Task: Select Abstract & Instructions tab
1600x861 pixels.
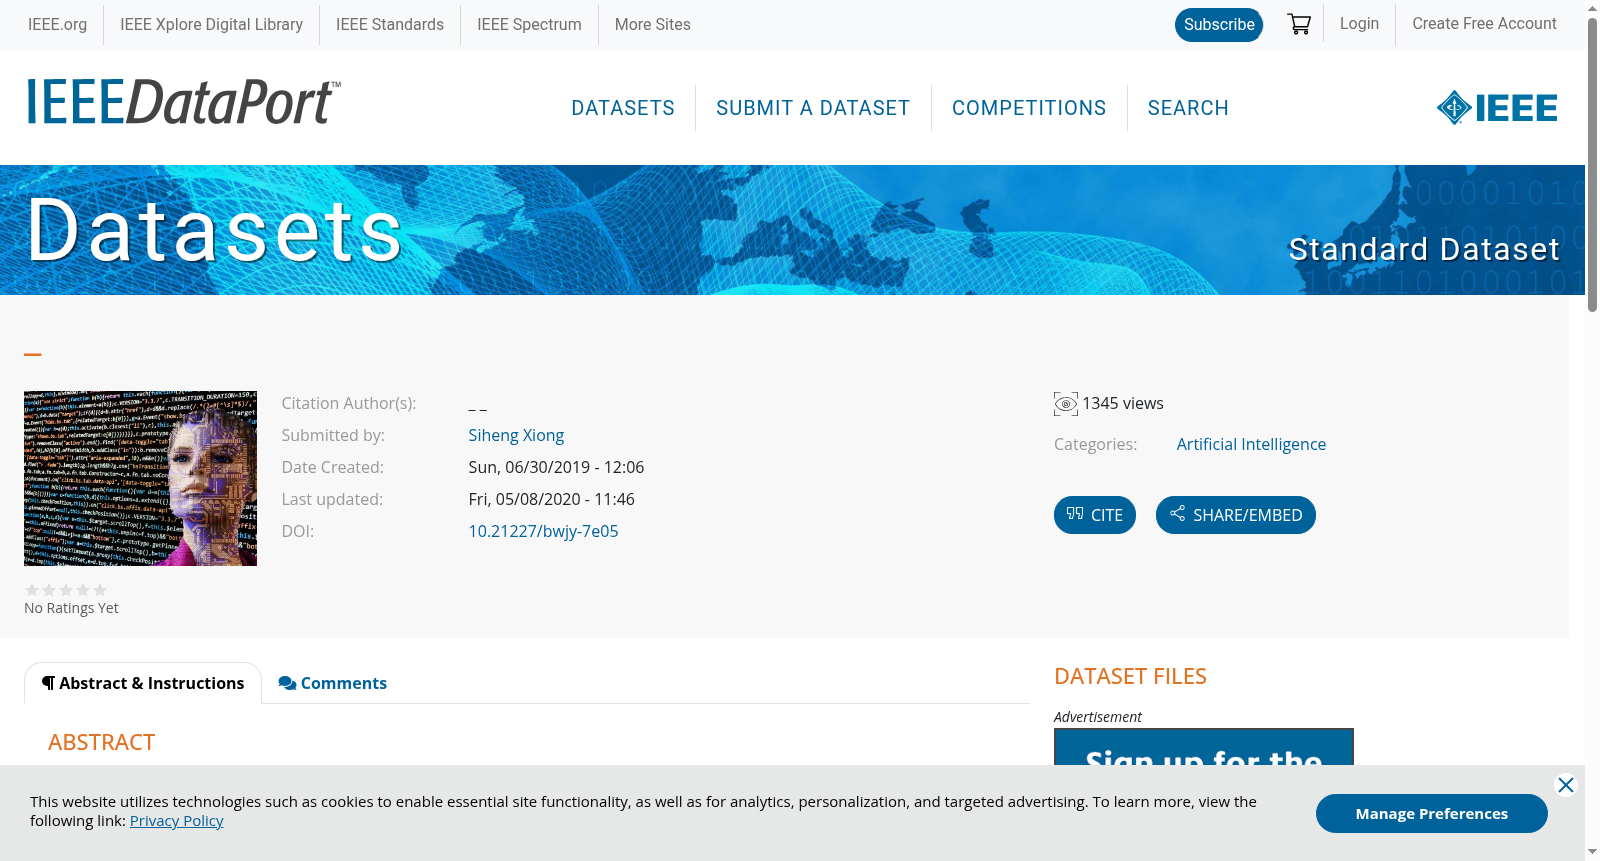Action: pos(143,683)
